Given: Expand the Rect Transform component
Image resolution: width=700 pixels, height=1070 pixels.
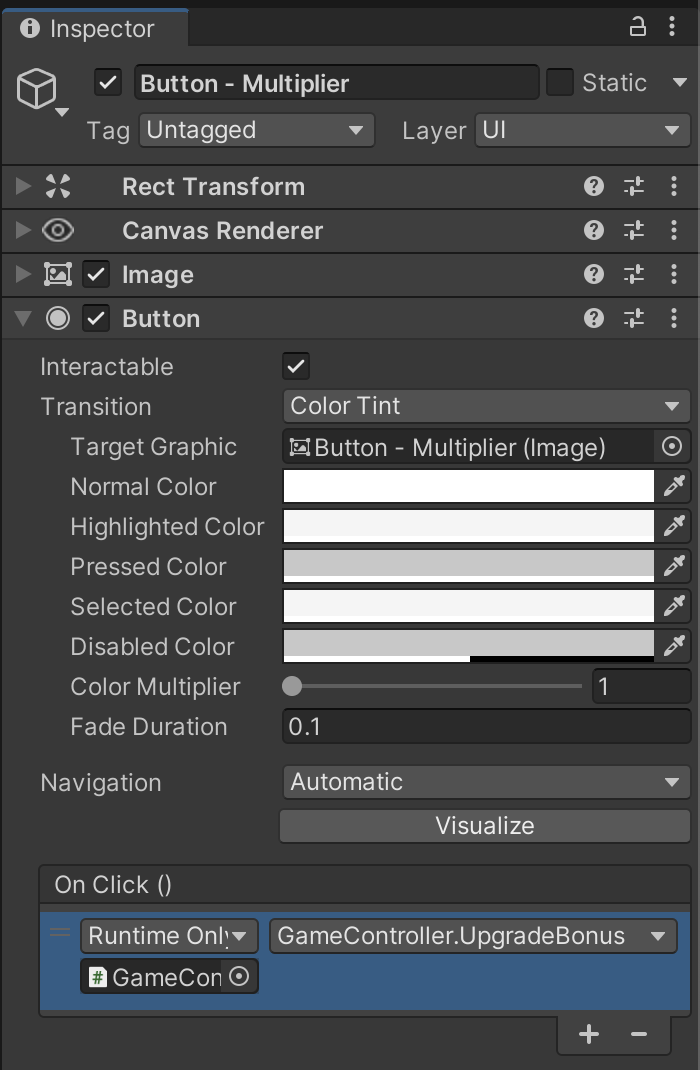Looking at the screenshot, I should 23,186.
